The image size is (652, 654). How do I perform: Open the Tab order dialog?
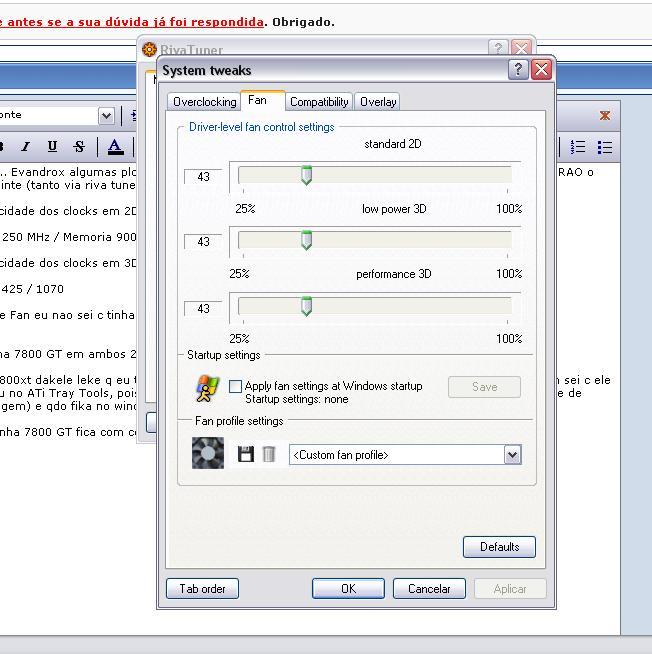click(x=202, y=589)
